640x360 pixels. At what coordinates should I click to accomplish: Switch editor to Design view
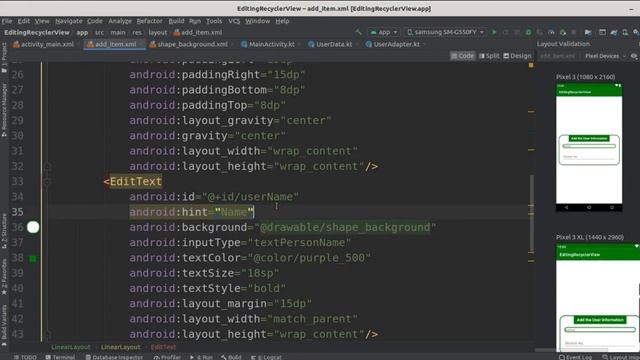(x=518, y=56)
